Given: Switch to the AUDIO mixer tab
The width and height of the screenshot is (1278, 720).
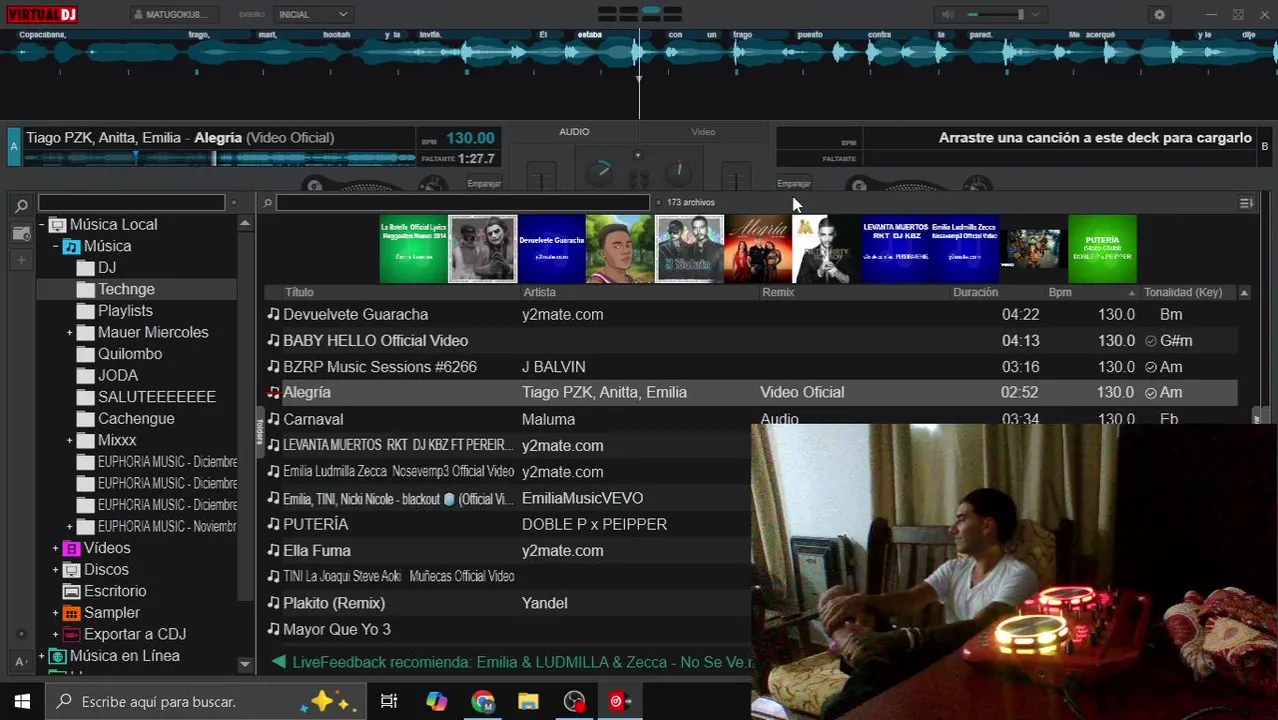Looking at the screenshot, I should pyautogui.click(x=574, y=132).
